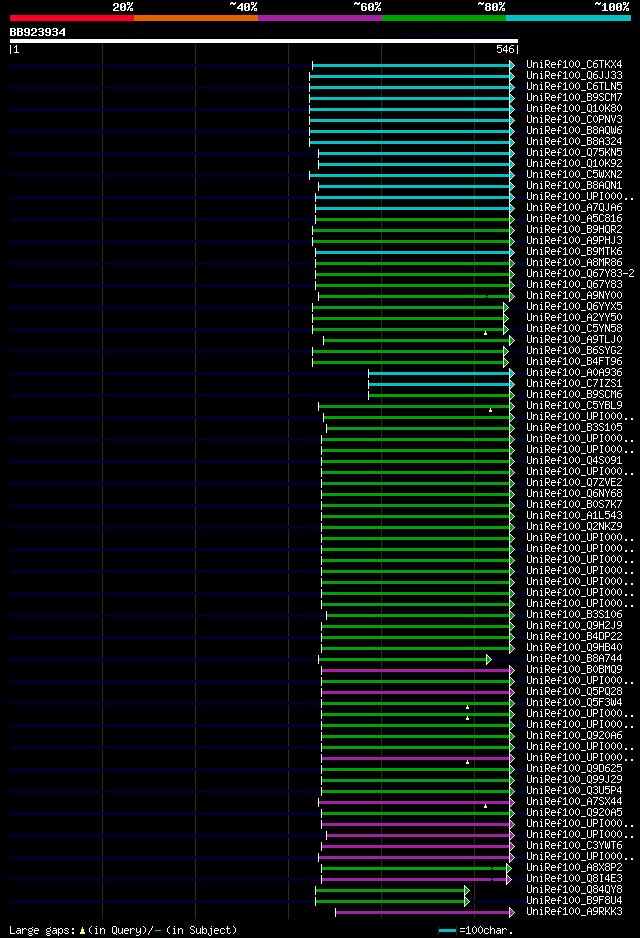Open UniRef100_A5C816 hit
Image resolution: width=640 pixels, height=938 pixels.
(574, 218)
